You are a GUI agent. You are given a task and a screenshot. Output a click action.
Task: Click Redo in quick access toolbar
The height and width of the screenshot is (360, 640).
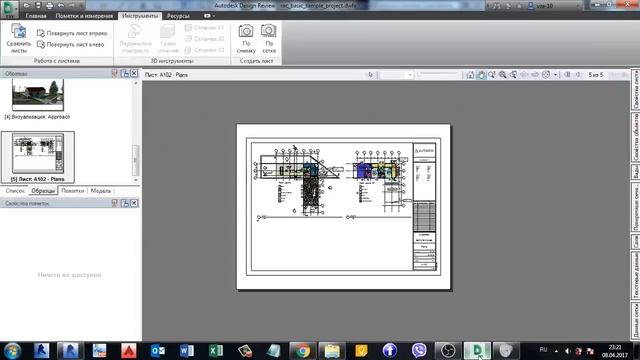tap(72, 5)
